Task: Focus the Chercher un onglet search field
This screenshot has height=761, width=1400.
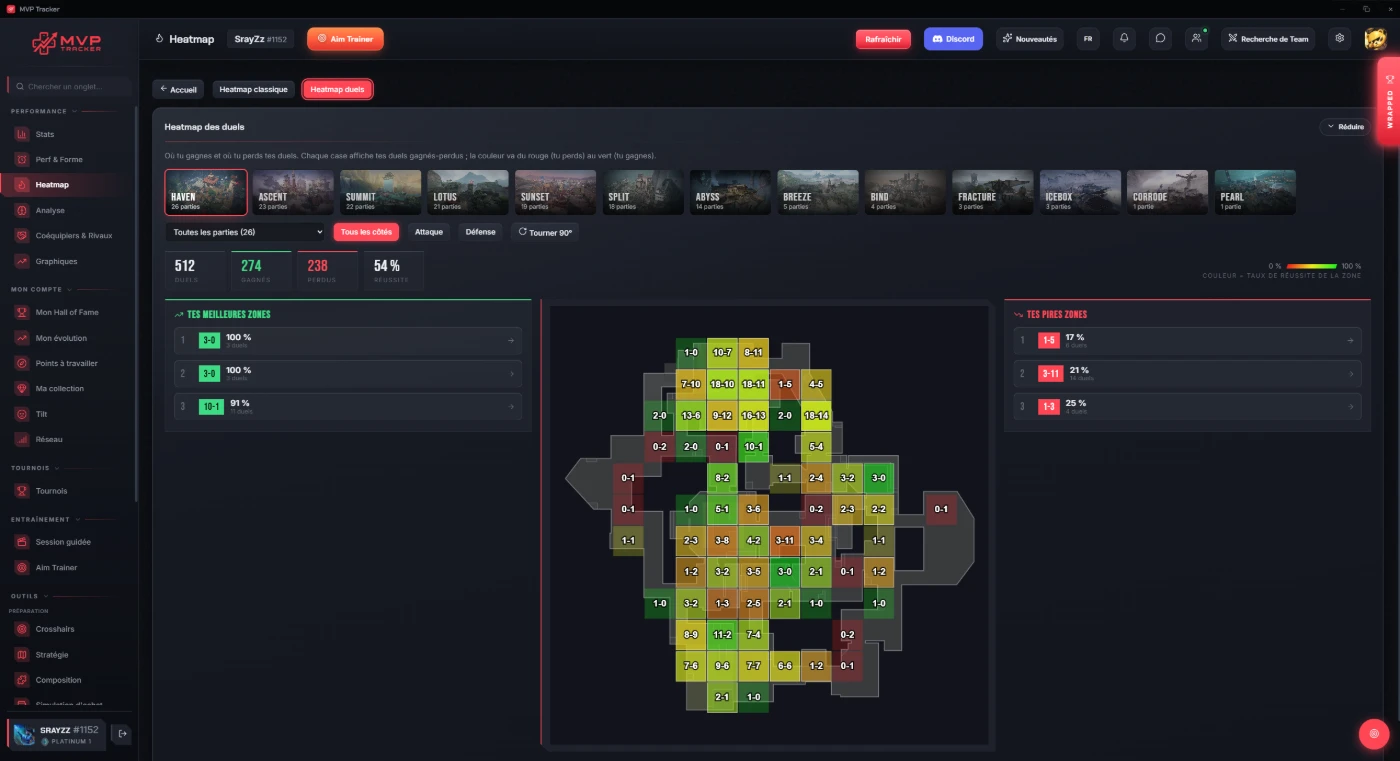Action: tap(68, 87)
